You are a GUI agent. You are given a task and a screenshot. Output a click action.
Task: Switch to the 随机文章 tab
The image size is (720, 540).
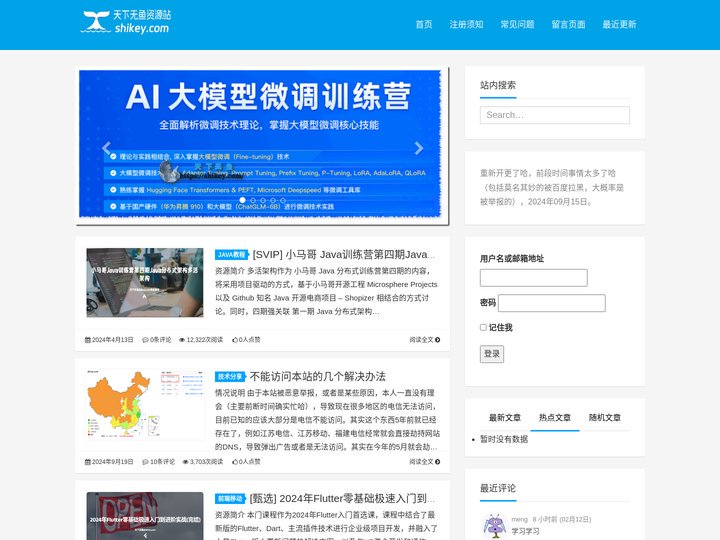click(605, 417)
